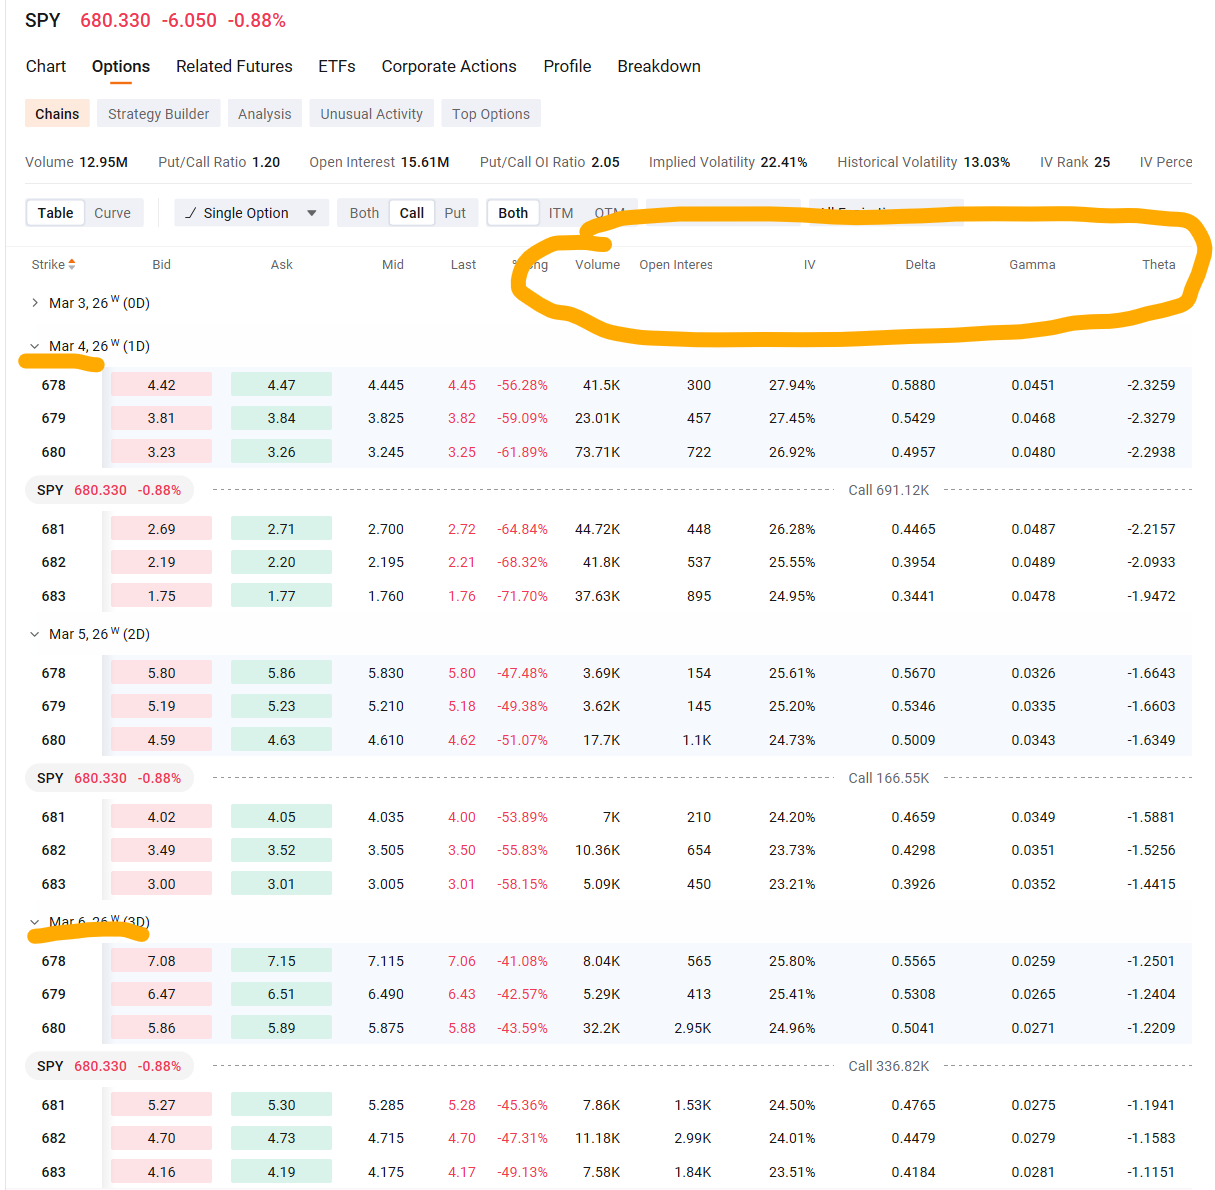Open Strategy Builder

pos(158,114)
